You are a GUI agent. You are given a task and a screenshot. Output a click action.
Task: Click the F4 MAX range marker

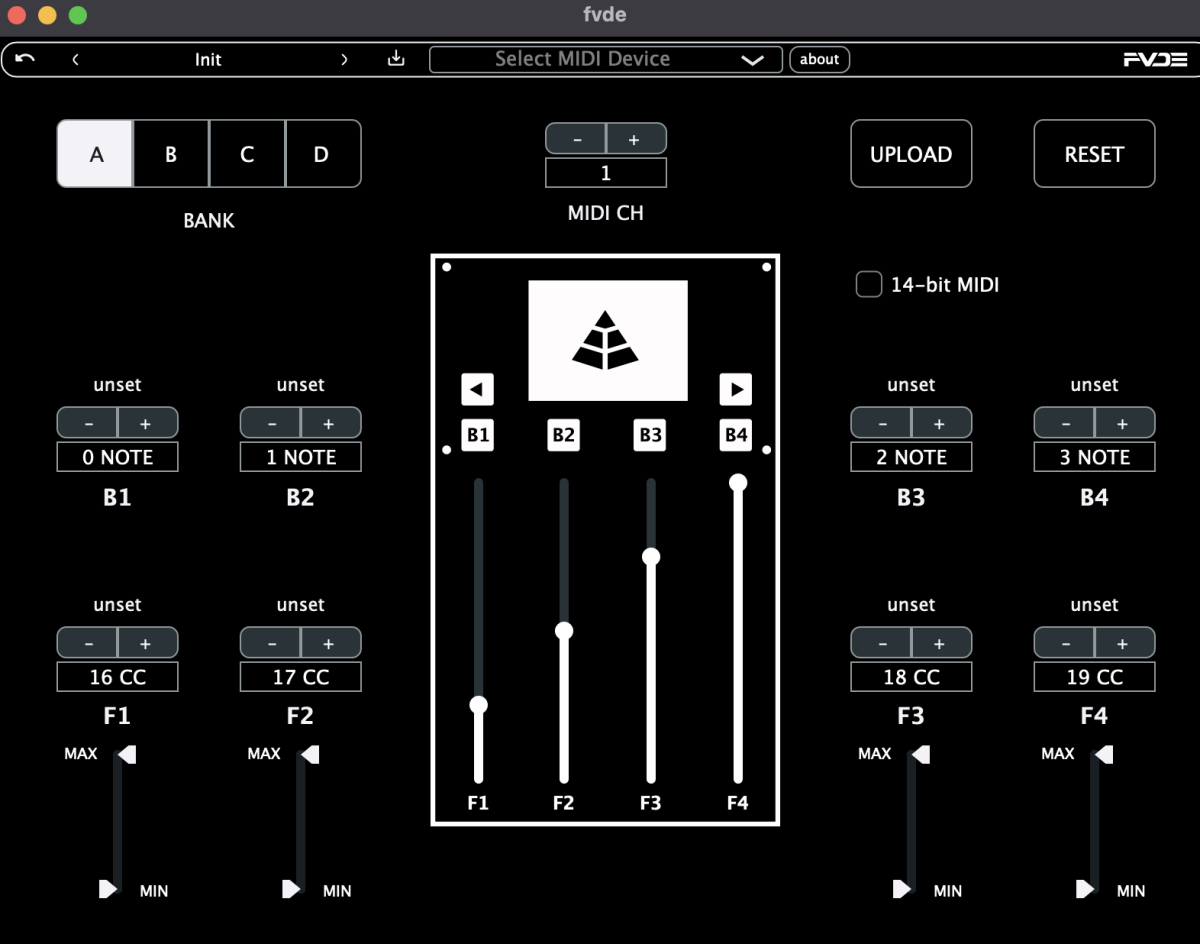tap(1103, 754)
